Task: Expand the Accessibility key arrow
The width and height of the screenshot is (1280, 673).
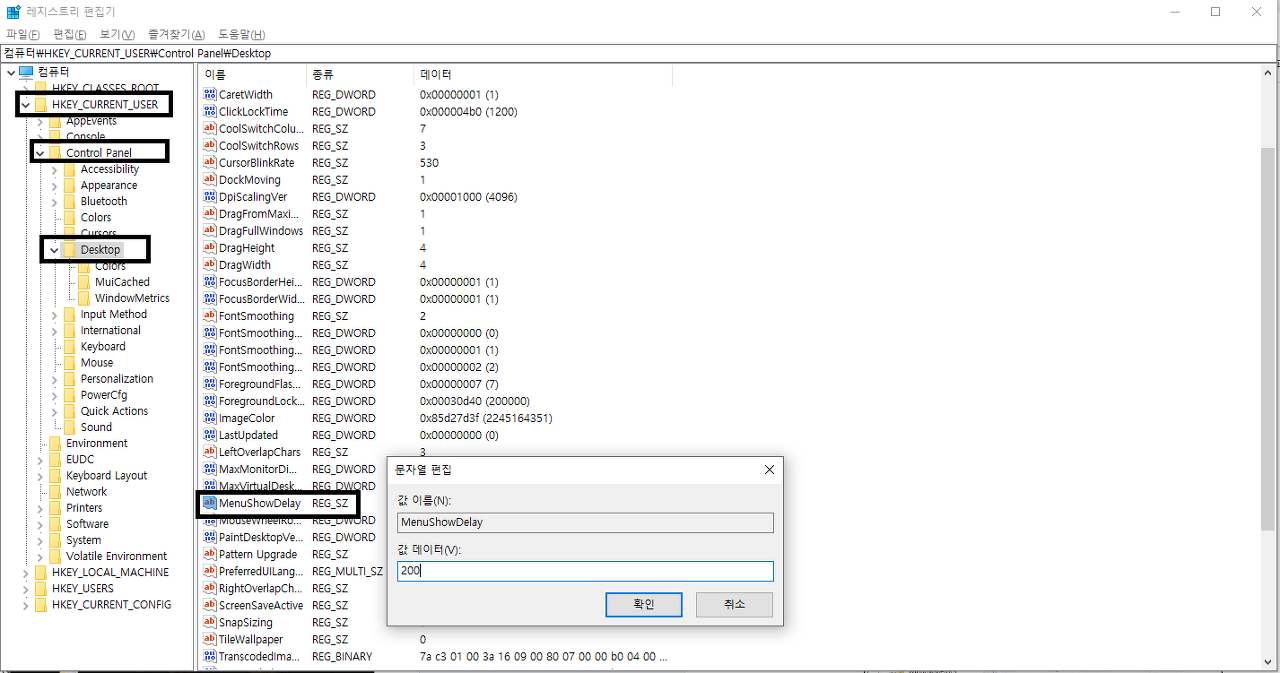Action: point(54,169)
